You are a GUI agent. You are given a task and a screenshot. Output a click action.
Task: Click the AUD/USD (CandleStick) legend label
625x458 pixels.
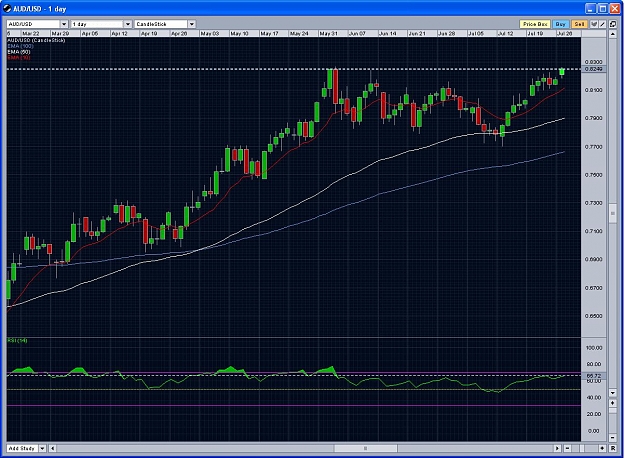[36, 40]
